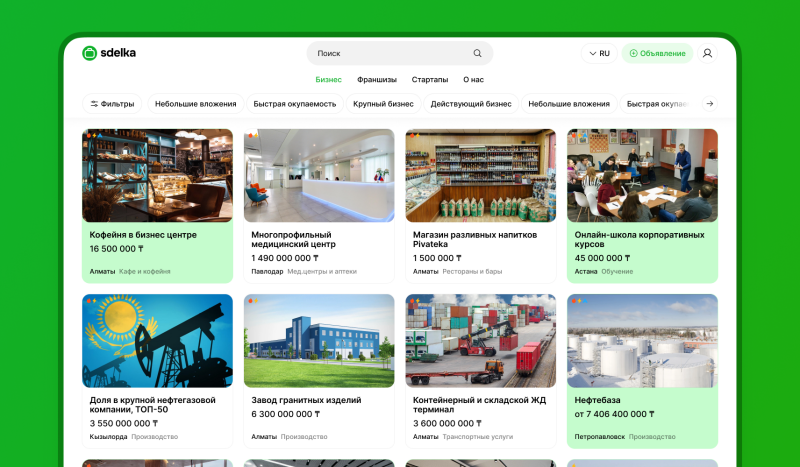Open the oil depot tanks photo

click(x=642, y=340)
